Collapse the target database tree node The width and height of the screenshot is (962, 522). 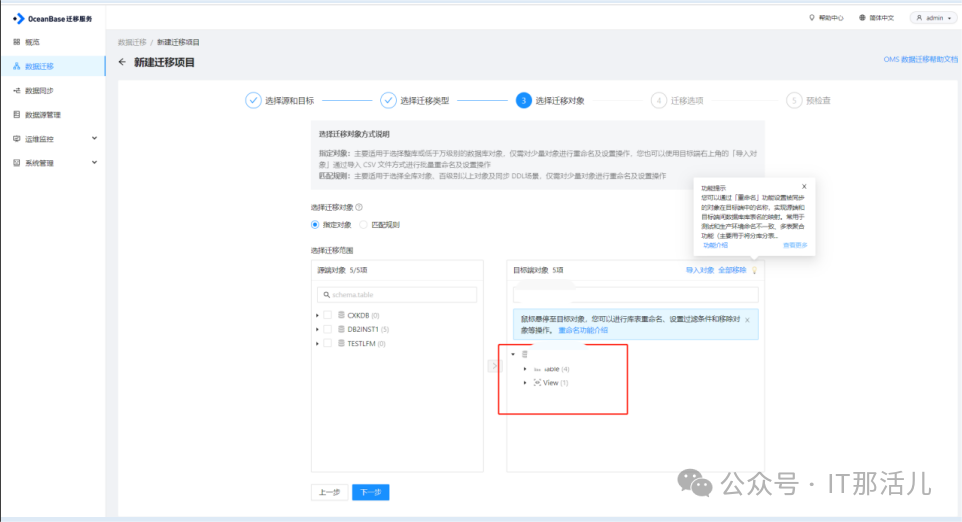click(514, 355)
